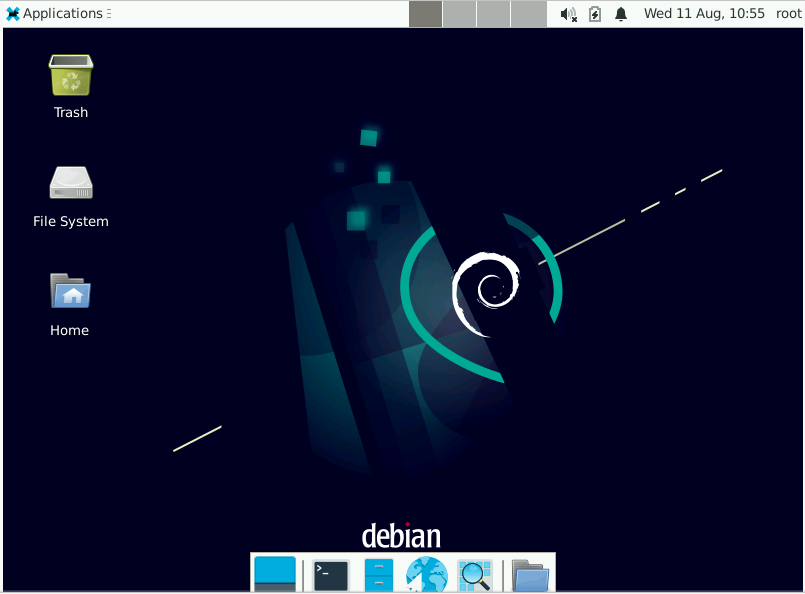This screenshot has width=805, height=594.
Task: Select the Trash desktop icon
Action: click(x=71, y=75)
